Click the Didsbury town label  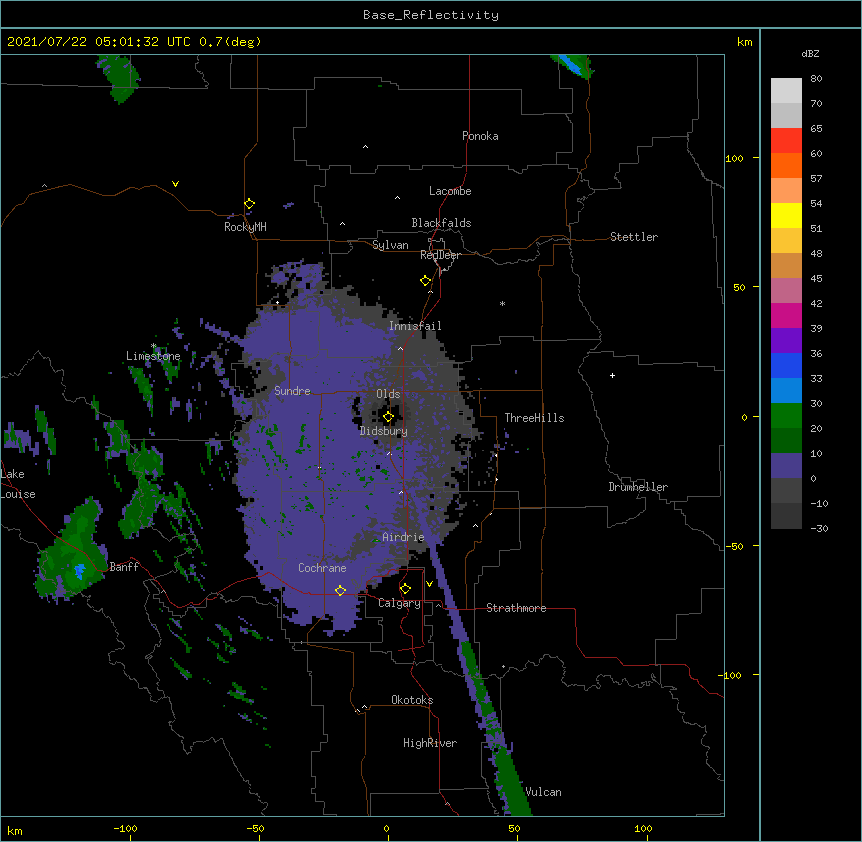pyautogui.click(x=384, y=431)
